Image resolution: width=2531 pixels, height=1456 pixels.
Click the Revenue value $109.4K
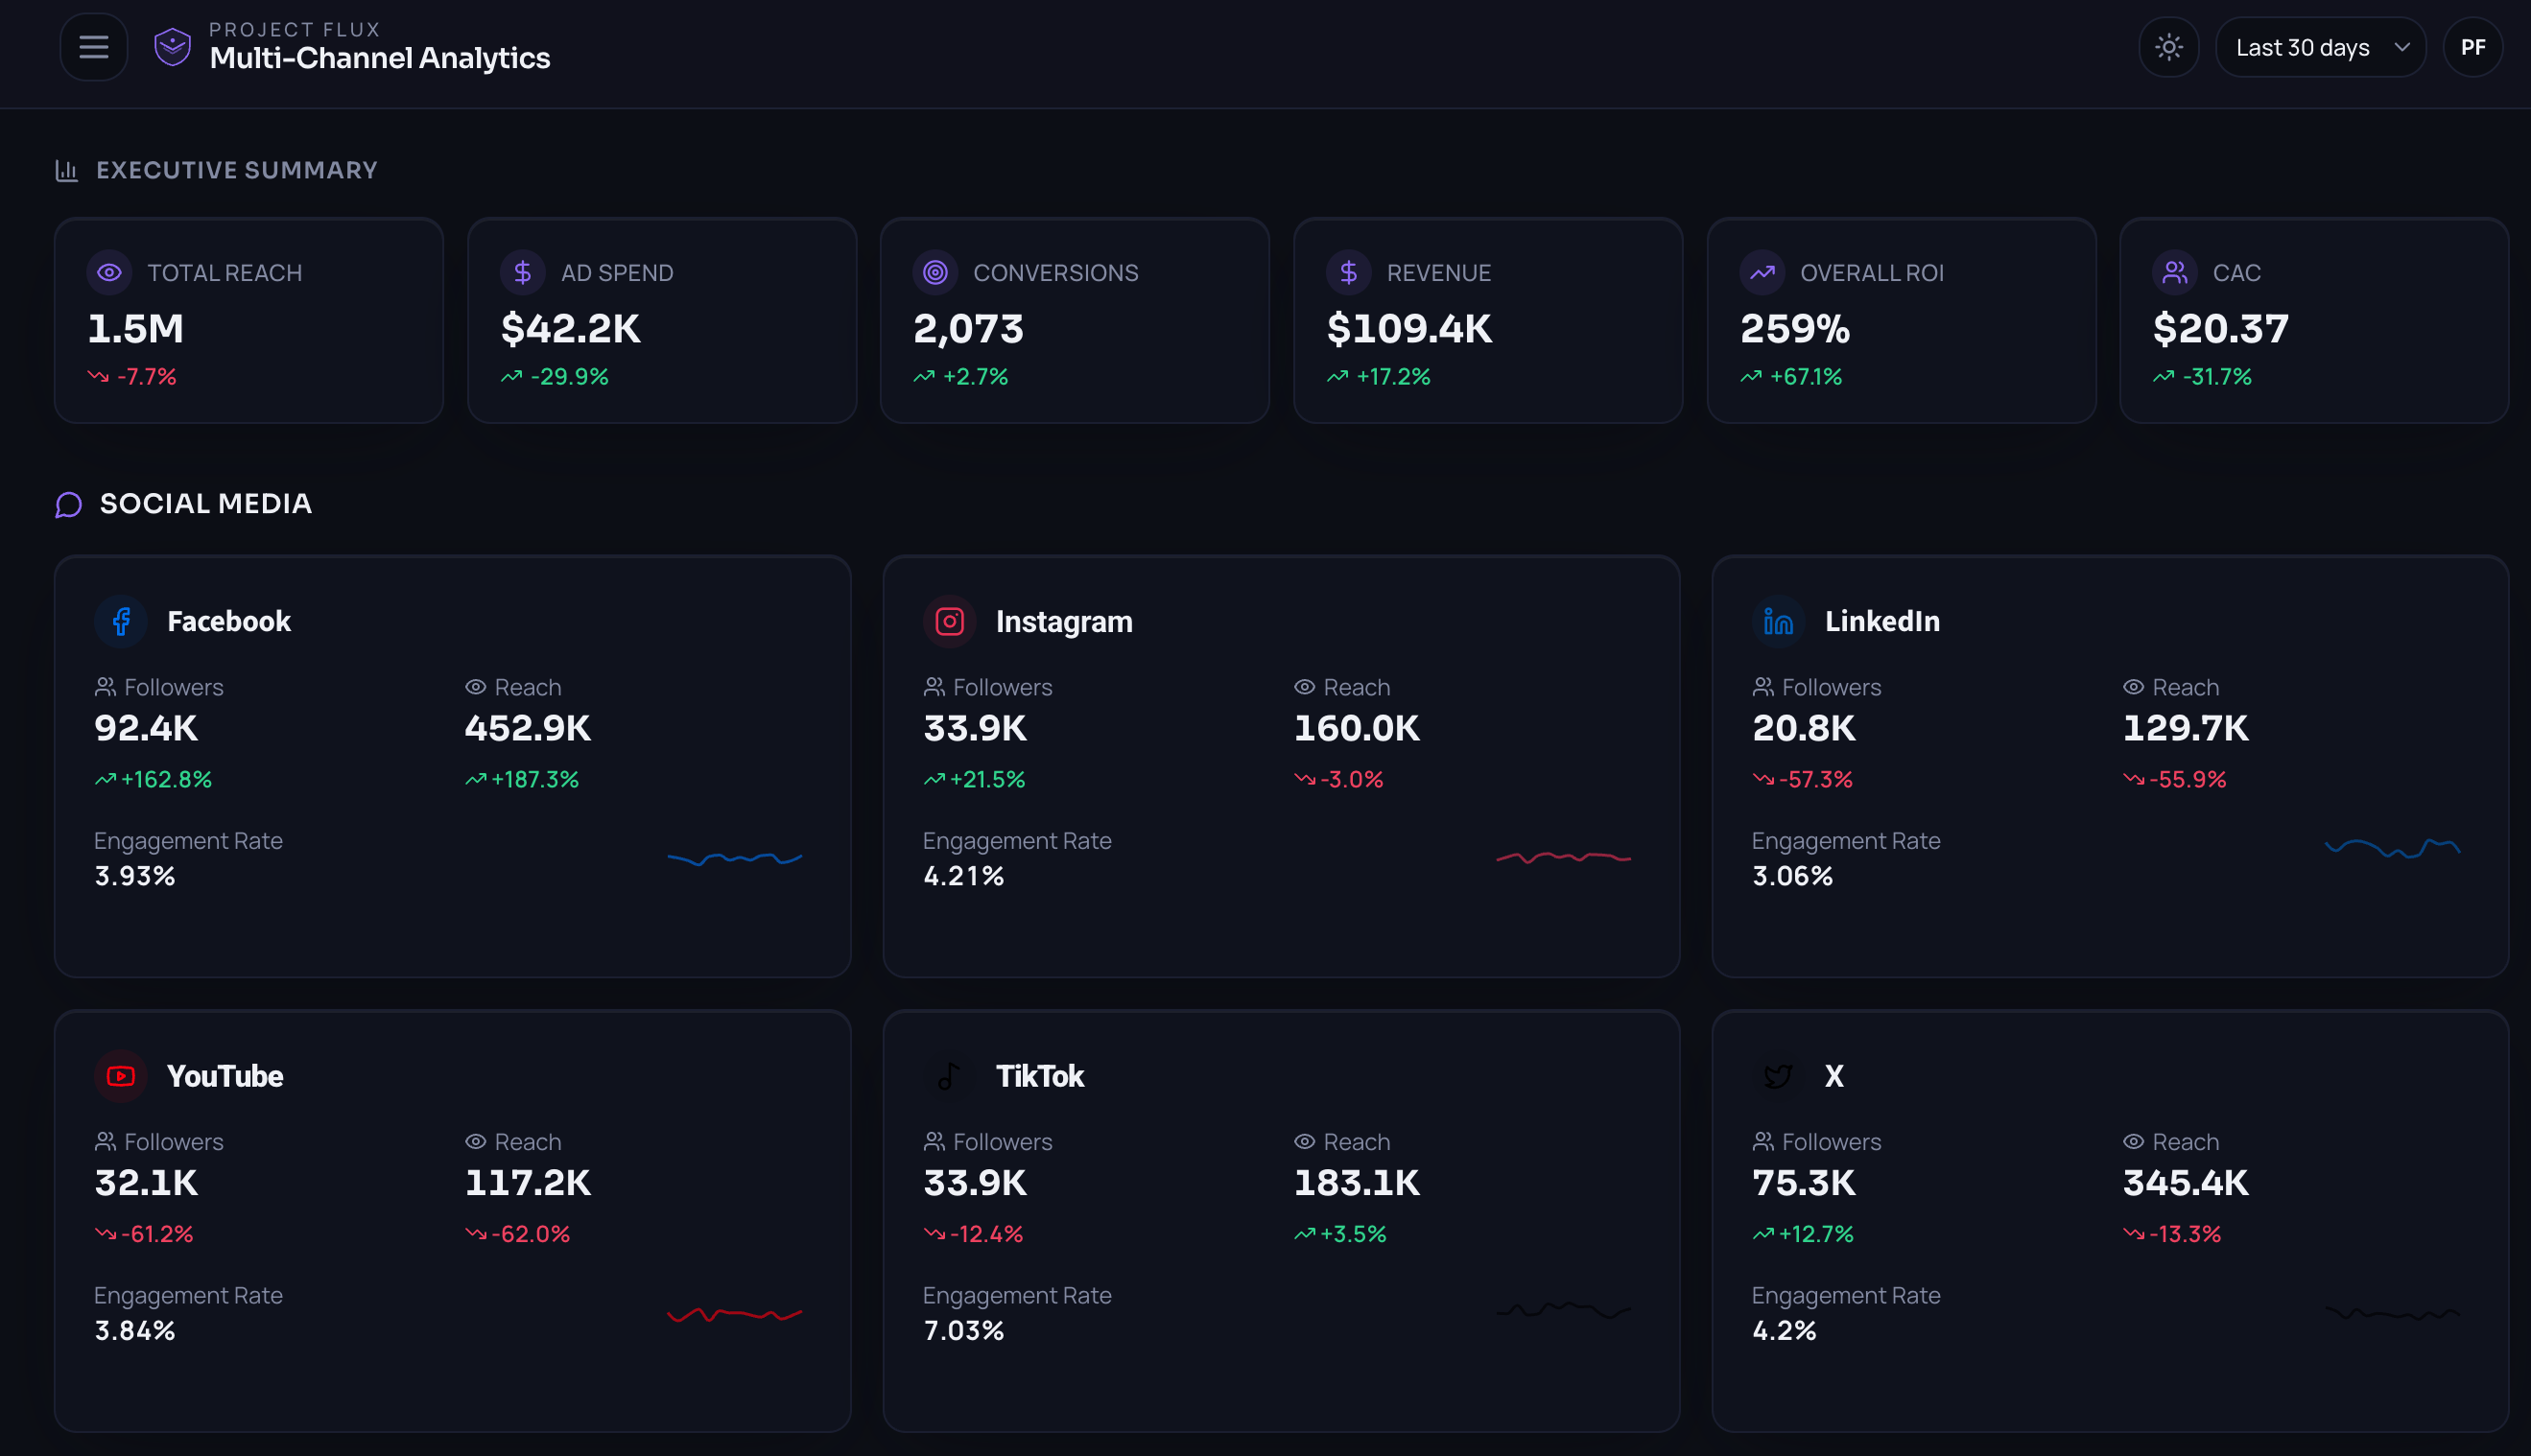point(1409,329)
